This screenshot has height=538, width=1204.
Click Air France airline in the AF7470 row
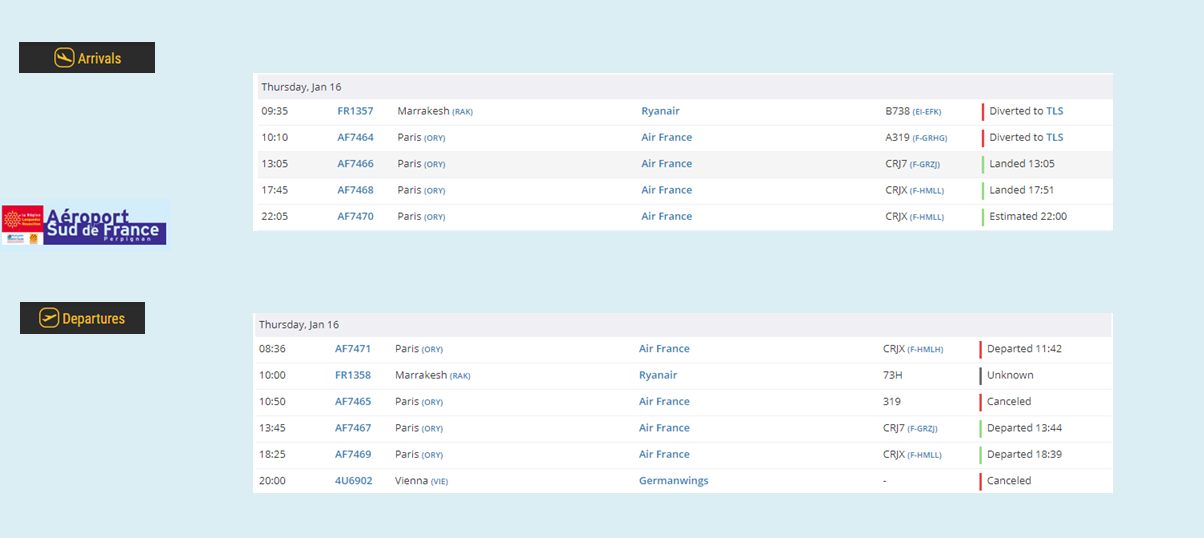coord(666,216)
